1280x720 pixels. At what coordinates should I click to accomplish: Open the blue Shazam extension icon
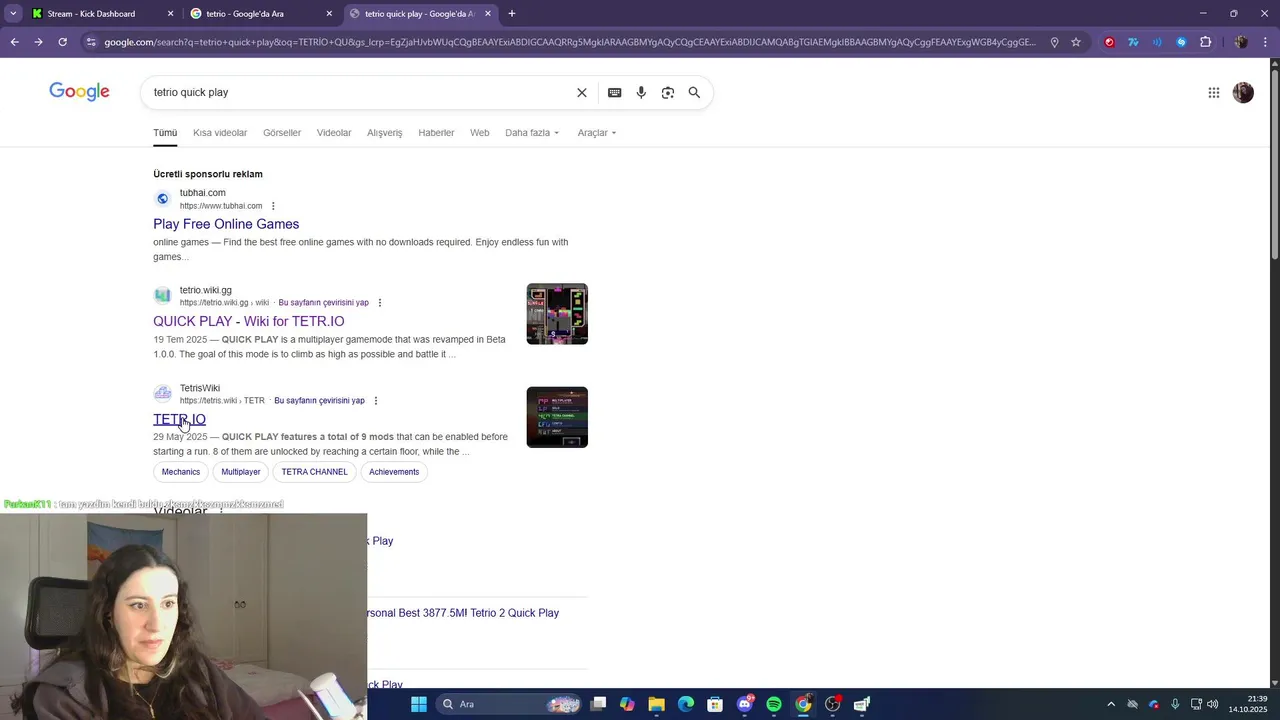point(1181,42)
